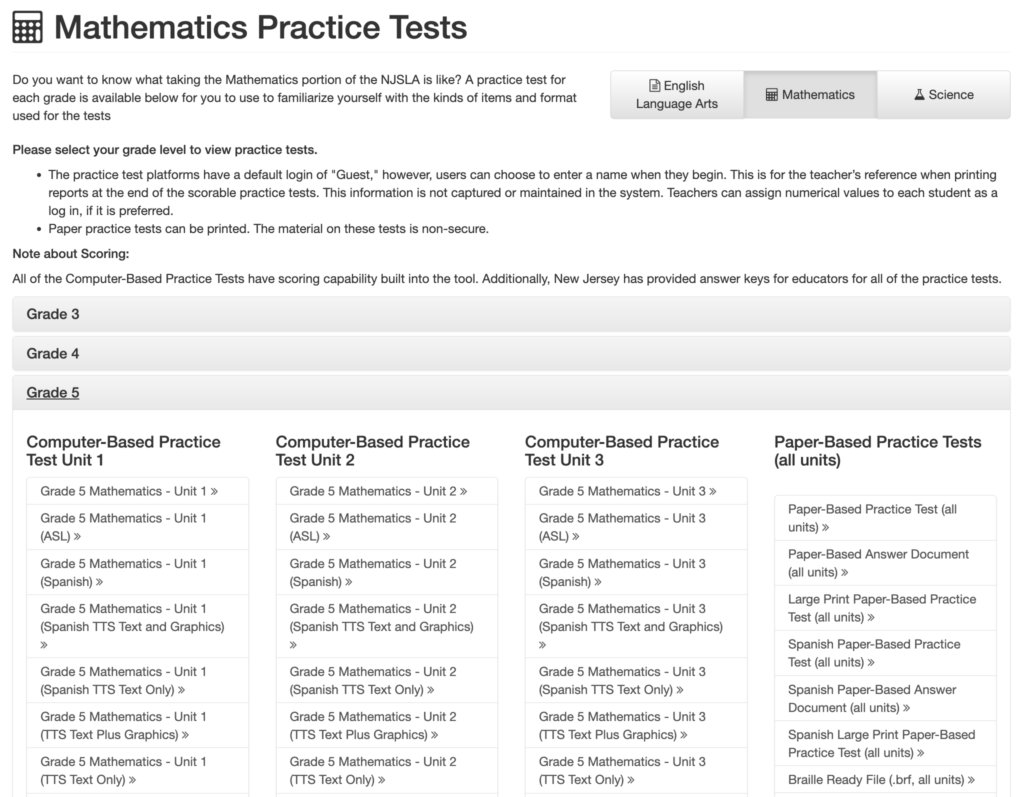
Task: Click the document icon on the English Language Arts tab
Action: (654, 86)
